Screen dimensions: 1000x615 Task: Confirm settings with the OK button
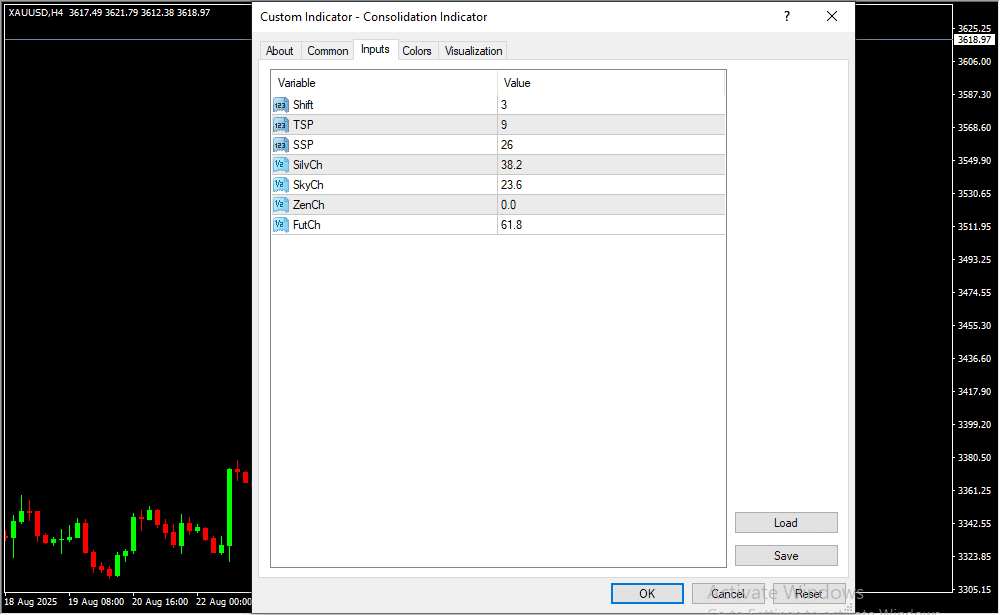pyautogui.click(x=647, y=594)
